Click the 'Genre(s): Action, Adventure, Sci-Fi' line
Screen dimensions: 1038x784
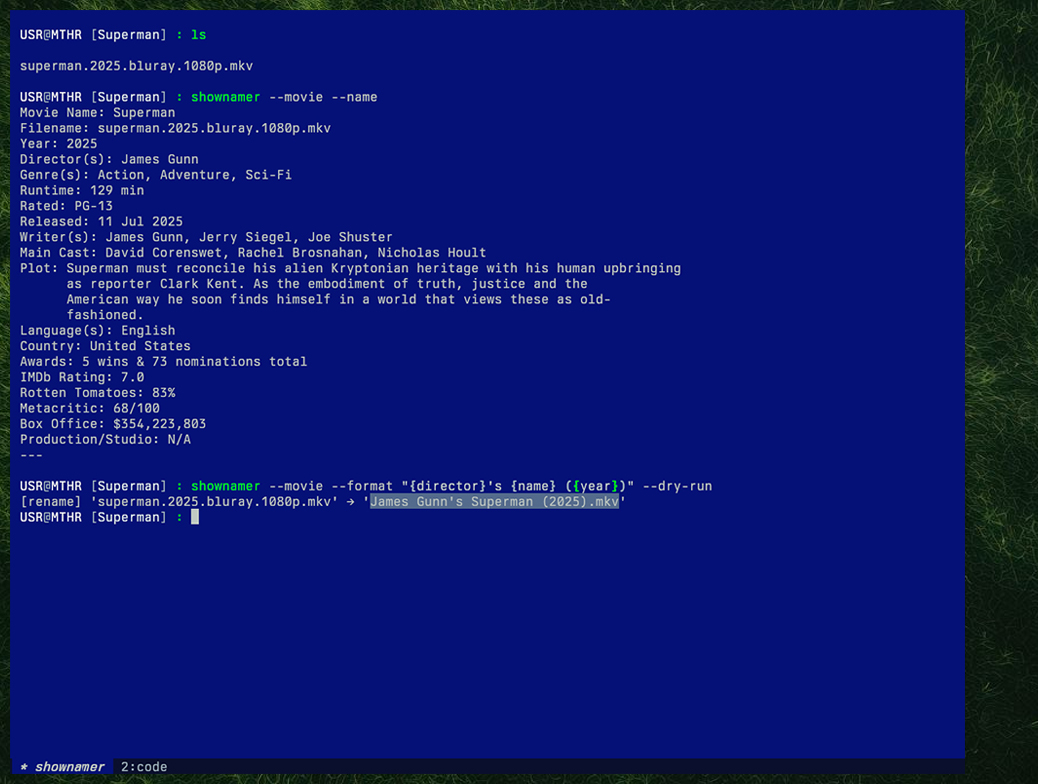pos(156,175)
